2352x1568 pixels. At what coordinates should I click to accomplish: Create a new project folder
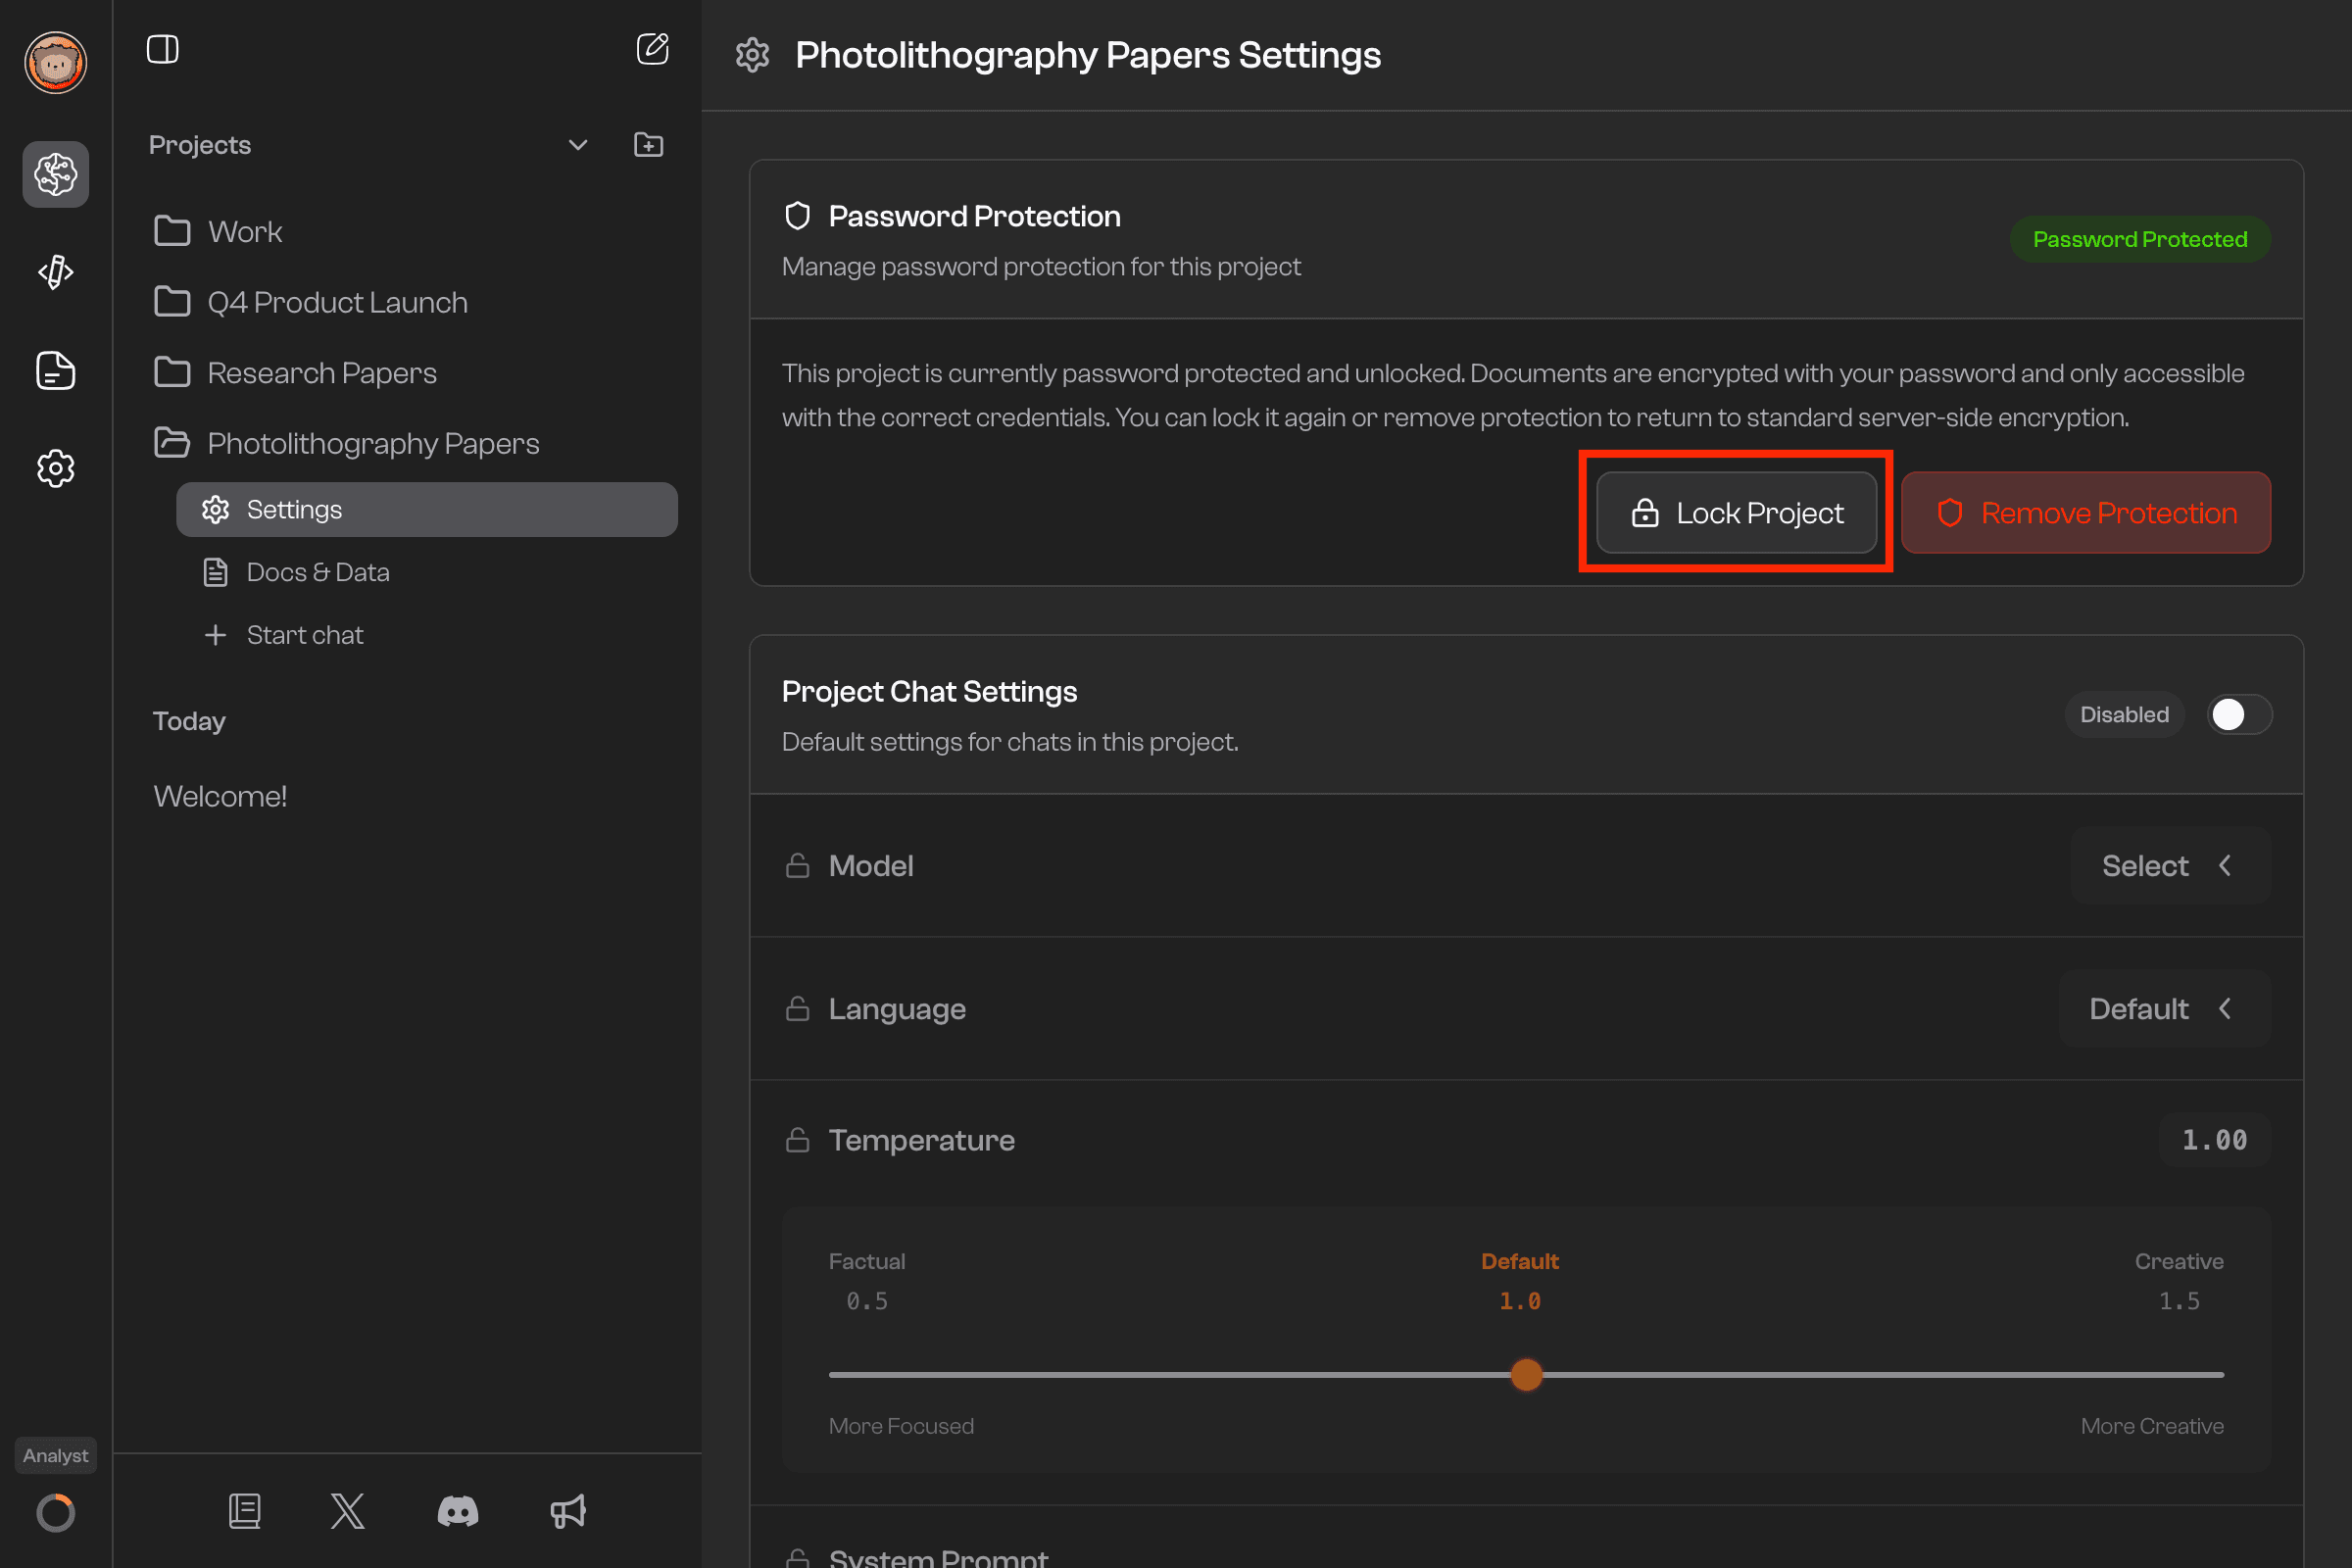click(648, 145)
